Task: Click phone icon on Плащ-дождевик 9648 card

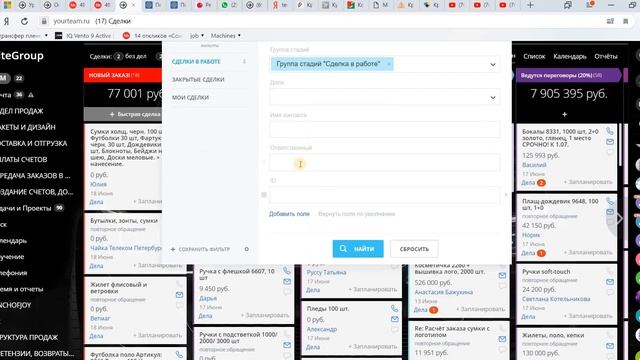Action: 610,201
